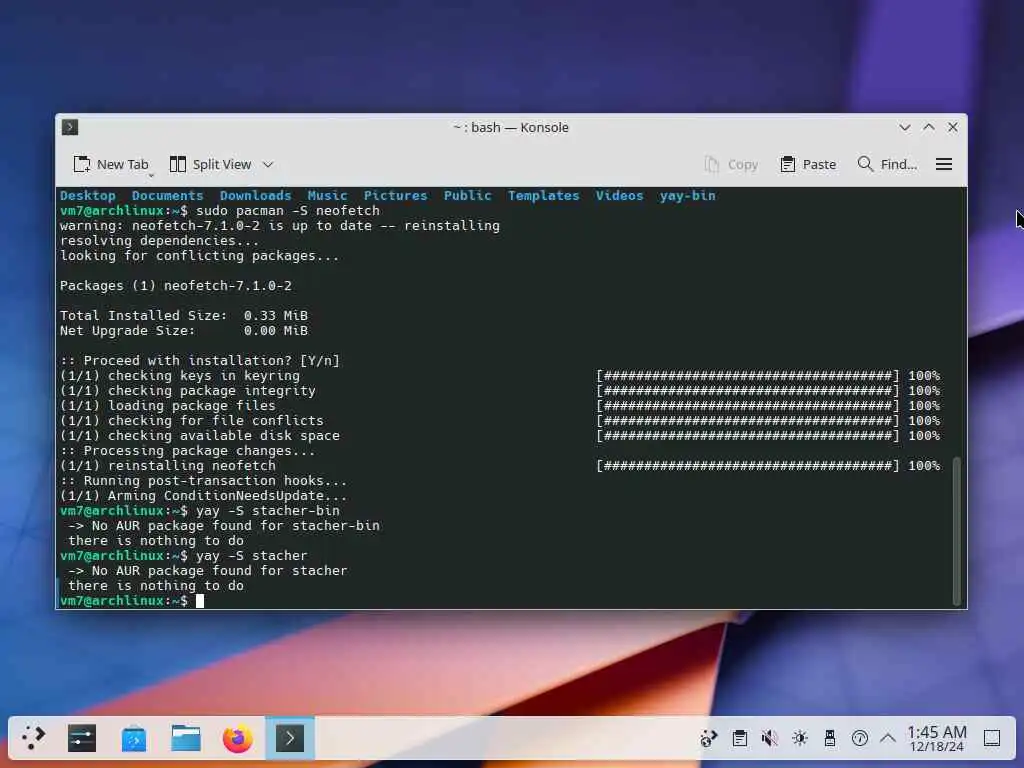
Task: Launch Firefox from the taskbar
Action: (x=238, y=739)
